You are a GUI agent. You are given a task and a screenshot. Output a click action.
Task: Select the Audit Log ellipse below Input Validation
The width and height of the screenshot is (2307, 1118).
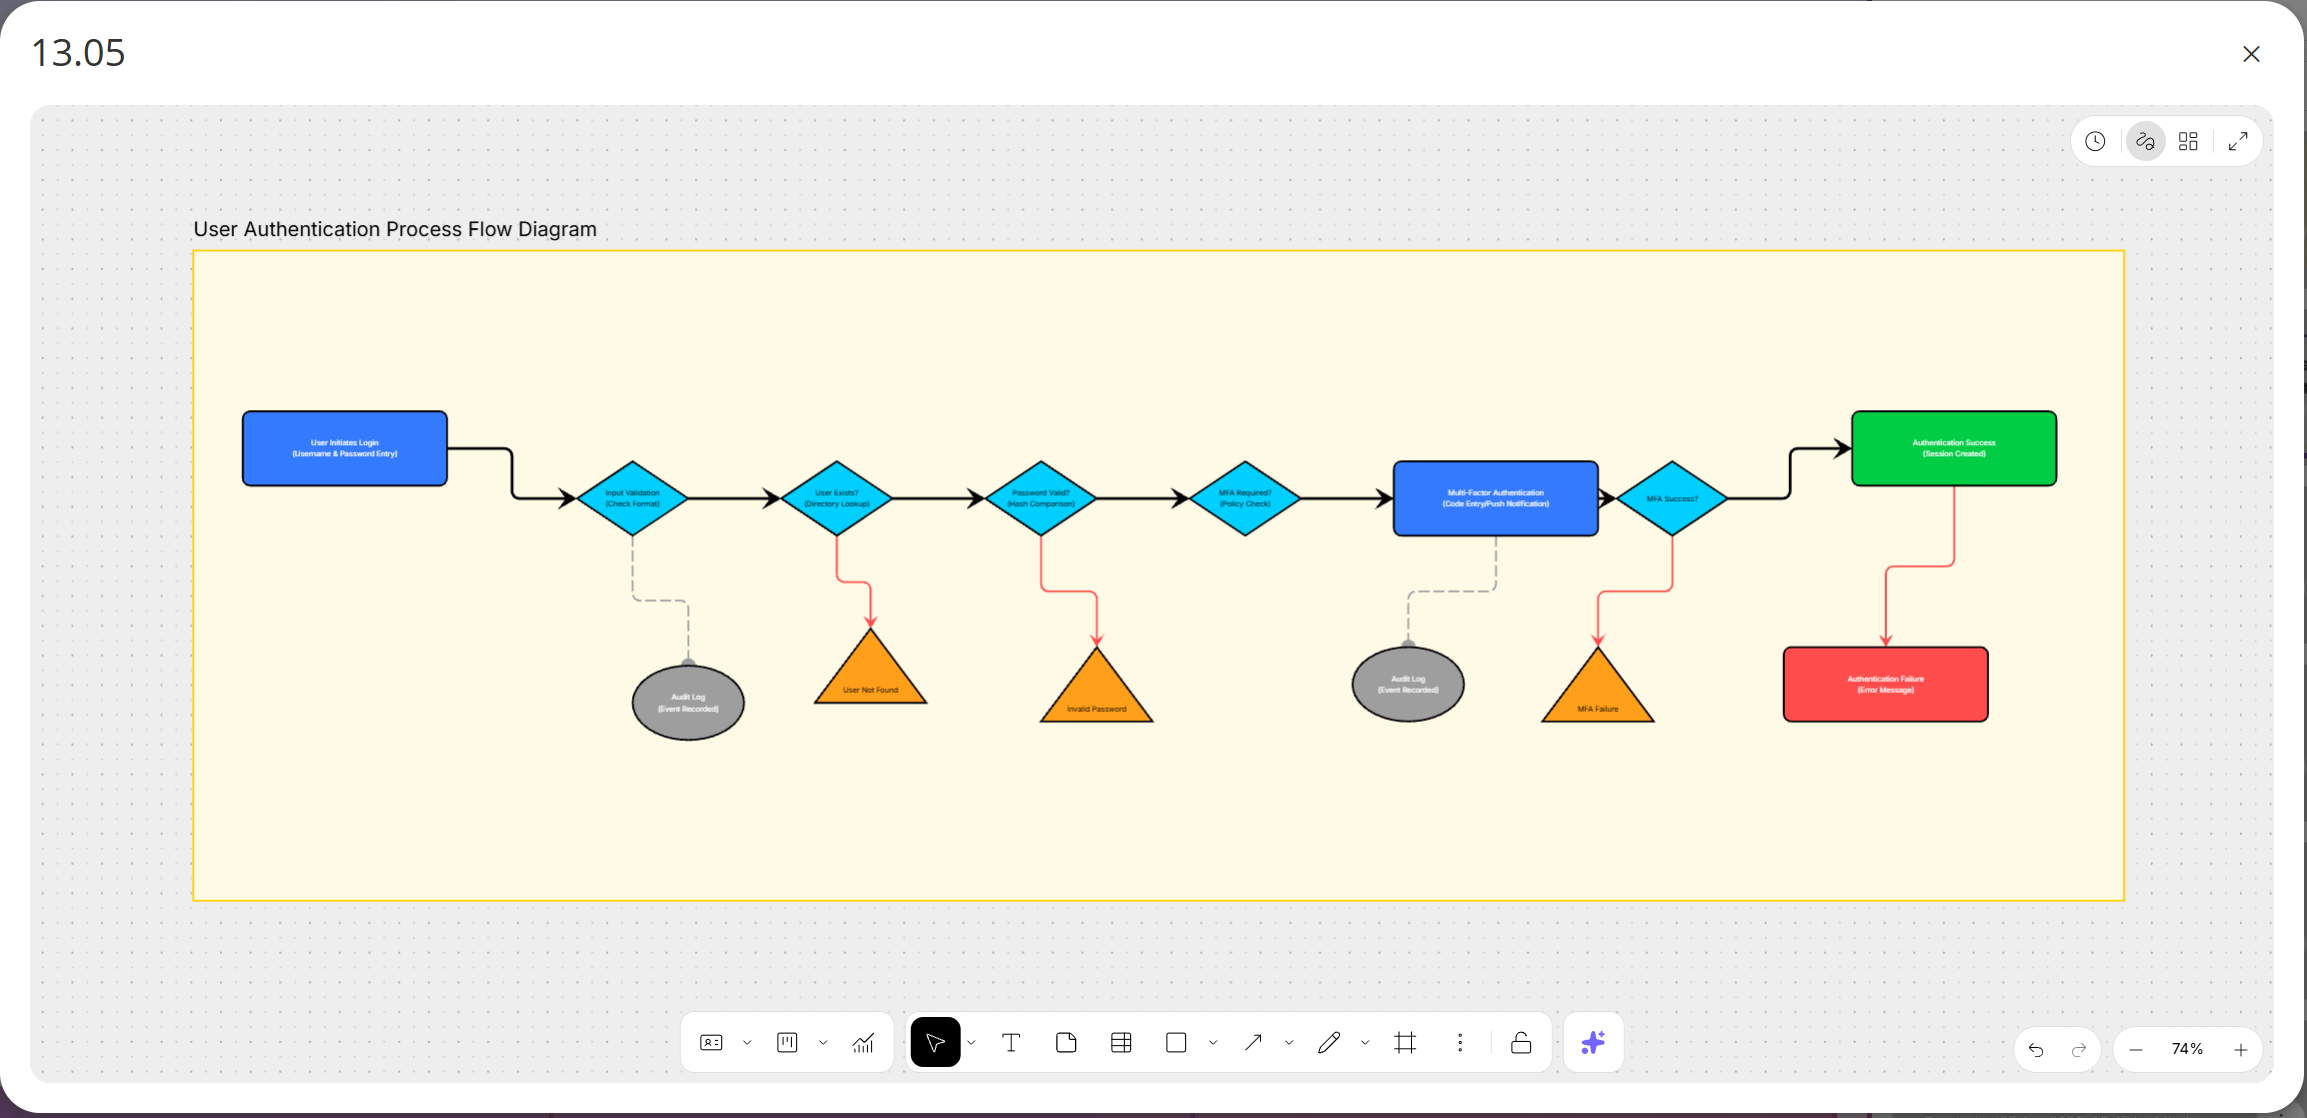coord(688,703)
